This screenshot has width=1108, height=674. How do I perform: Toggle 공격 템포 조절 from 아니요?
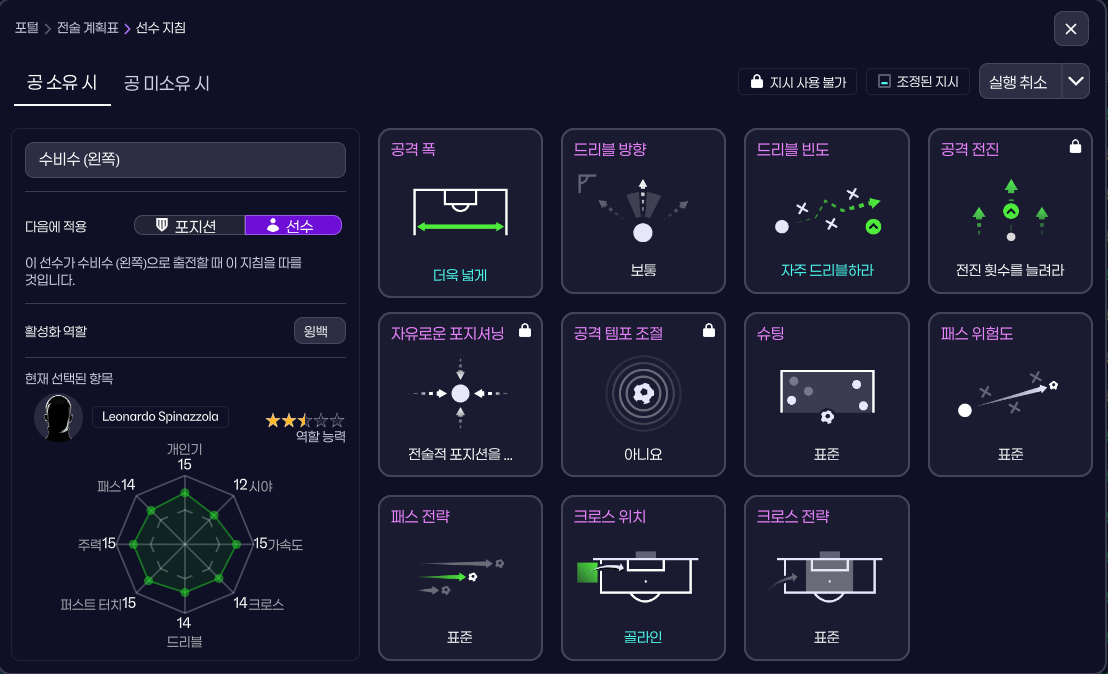click(643, 453)
